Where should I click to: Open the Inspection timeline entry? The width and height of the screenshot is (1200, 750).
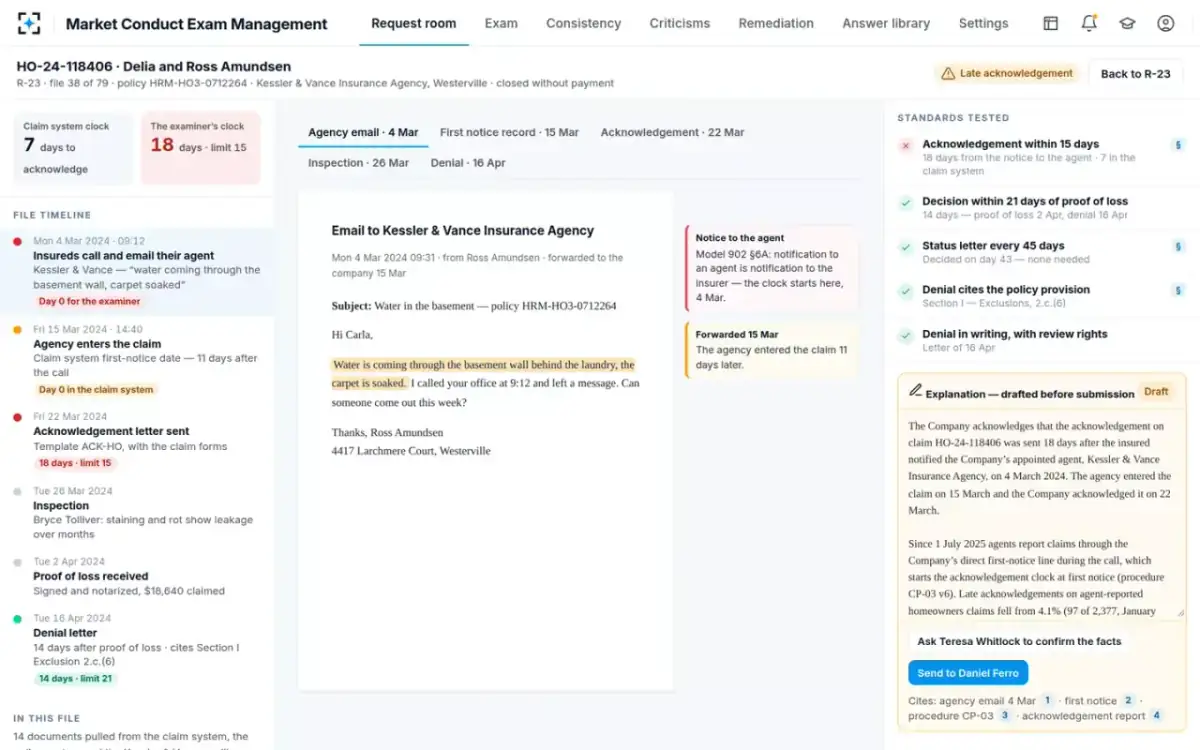(x=137, y=512)
